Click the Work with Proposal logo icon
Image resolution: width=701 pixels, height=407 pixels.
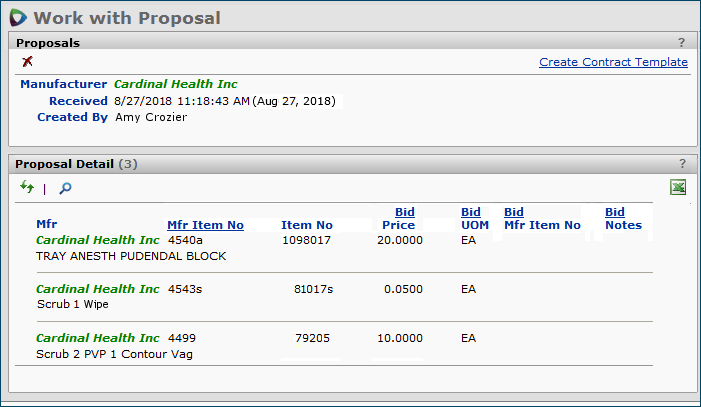coord(18,17)
